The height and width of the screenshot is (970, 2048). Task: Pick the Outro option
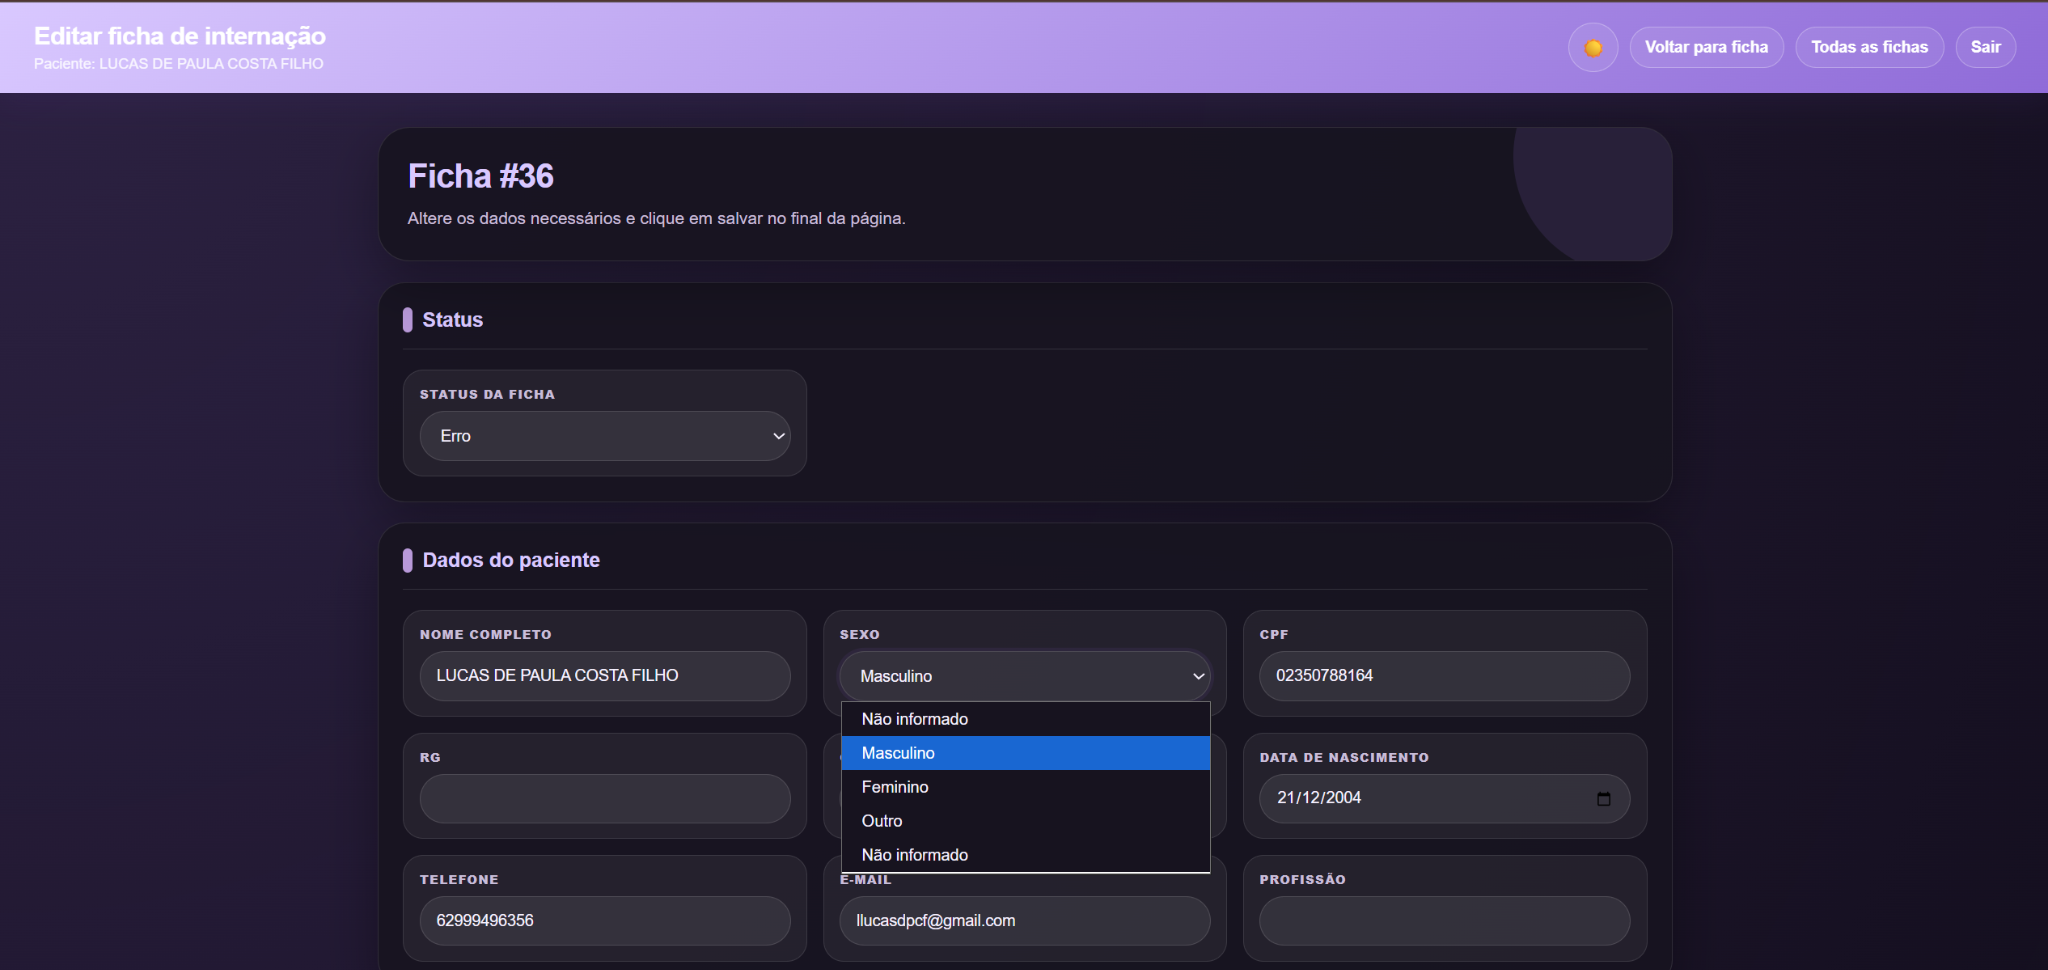pyautogui.click(x=1025, y=821)
